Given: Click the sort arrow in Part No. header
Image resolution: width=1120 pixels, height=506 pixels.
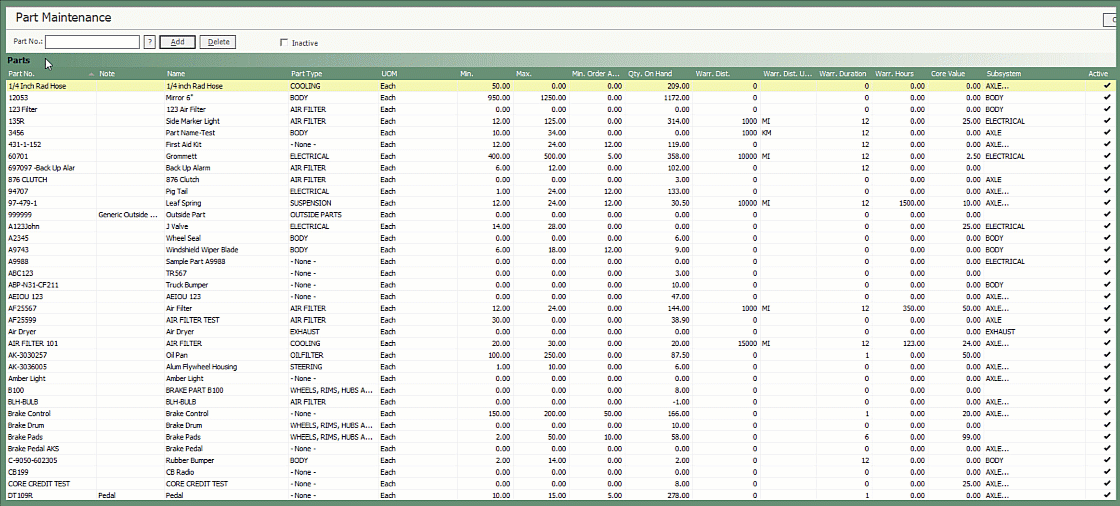Looking at the screenshot, I should click(91, 74).
